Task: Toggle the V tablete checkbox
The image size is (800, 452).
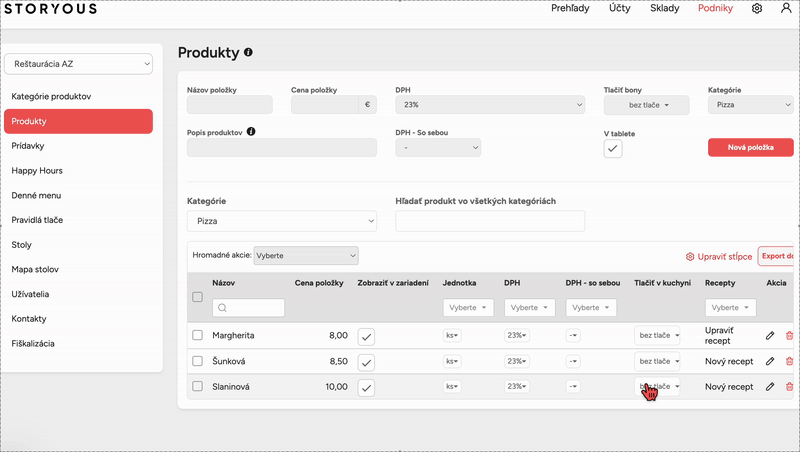Action: click(613, 149)
